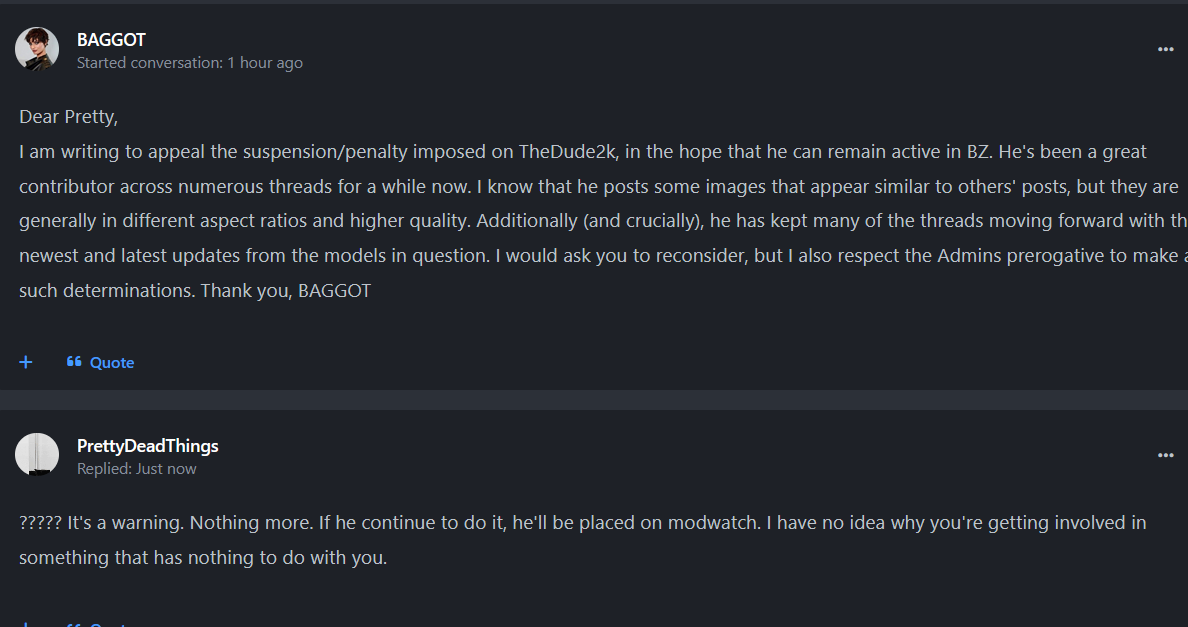This screenshot has height=627, width=1188.
Task: Click the Quote button under BAGGOT's message
Action: [101, 362]
